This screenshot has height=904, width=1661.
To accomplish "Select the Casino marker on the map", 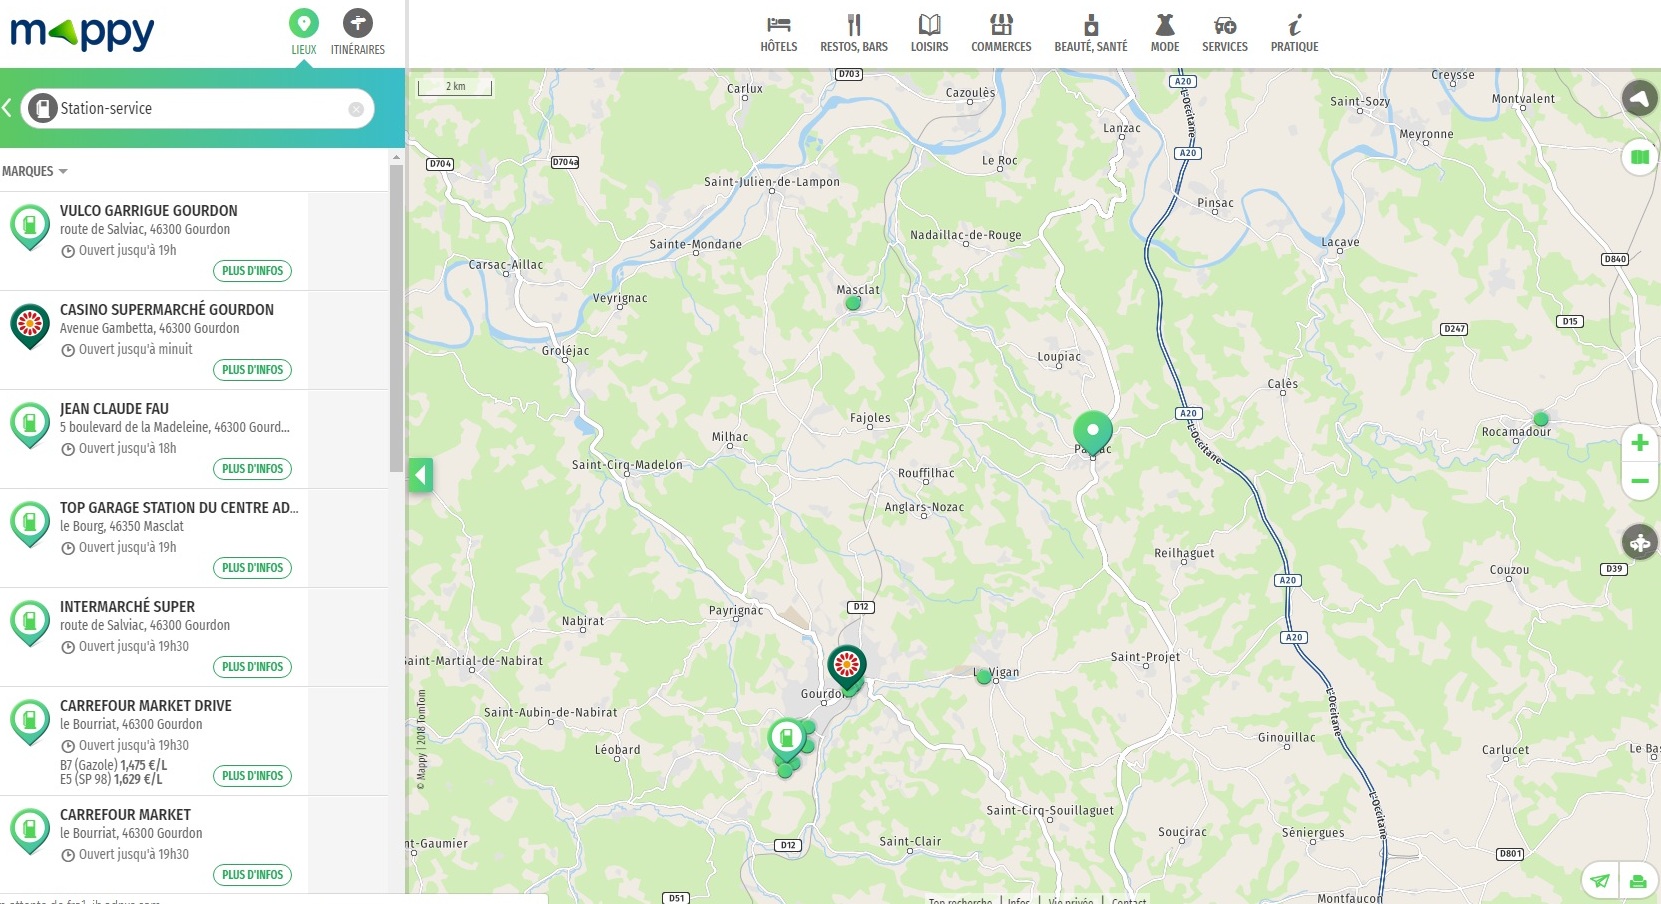I will pos(847,664).
